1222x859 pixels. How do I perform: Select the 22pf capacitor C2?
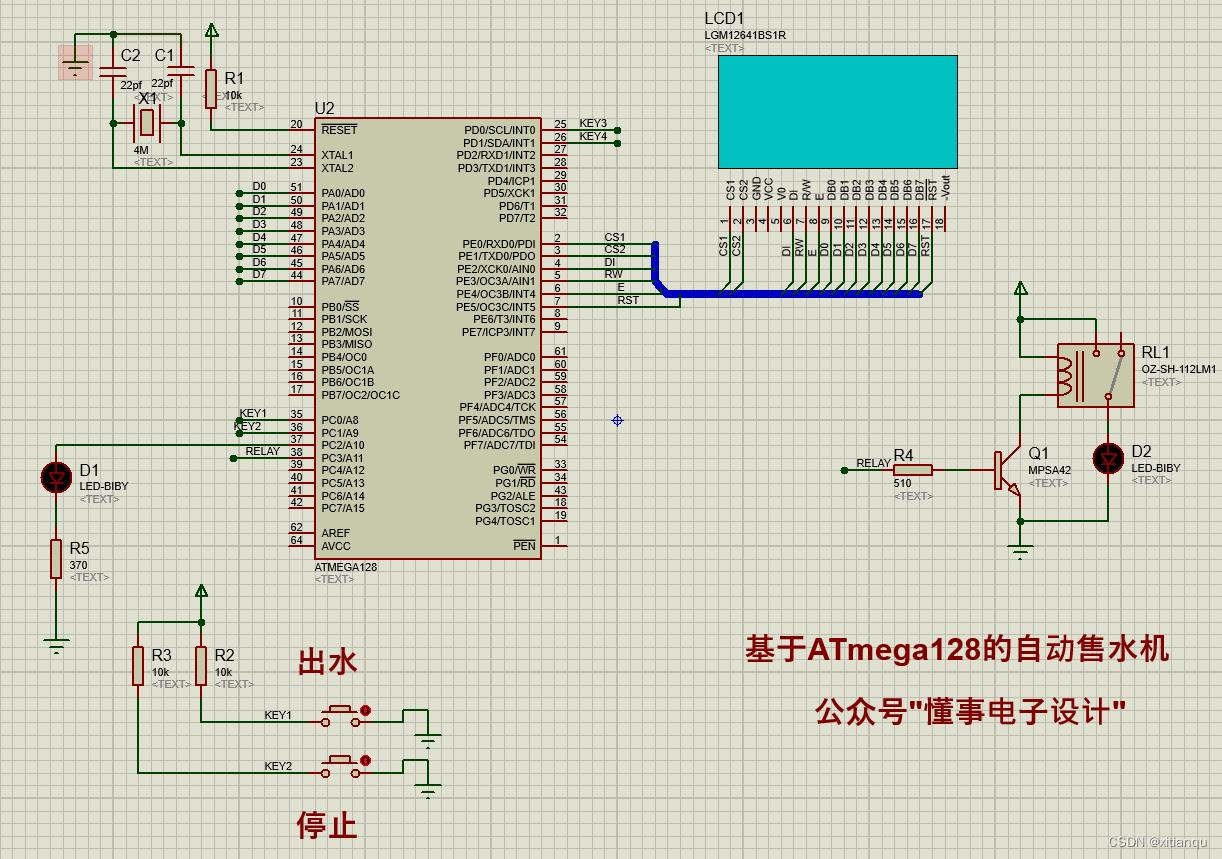click(x=113, y=70)
